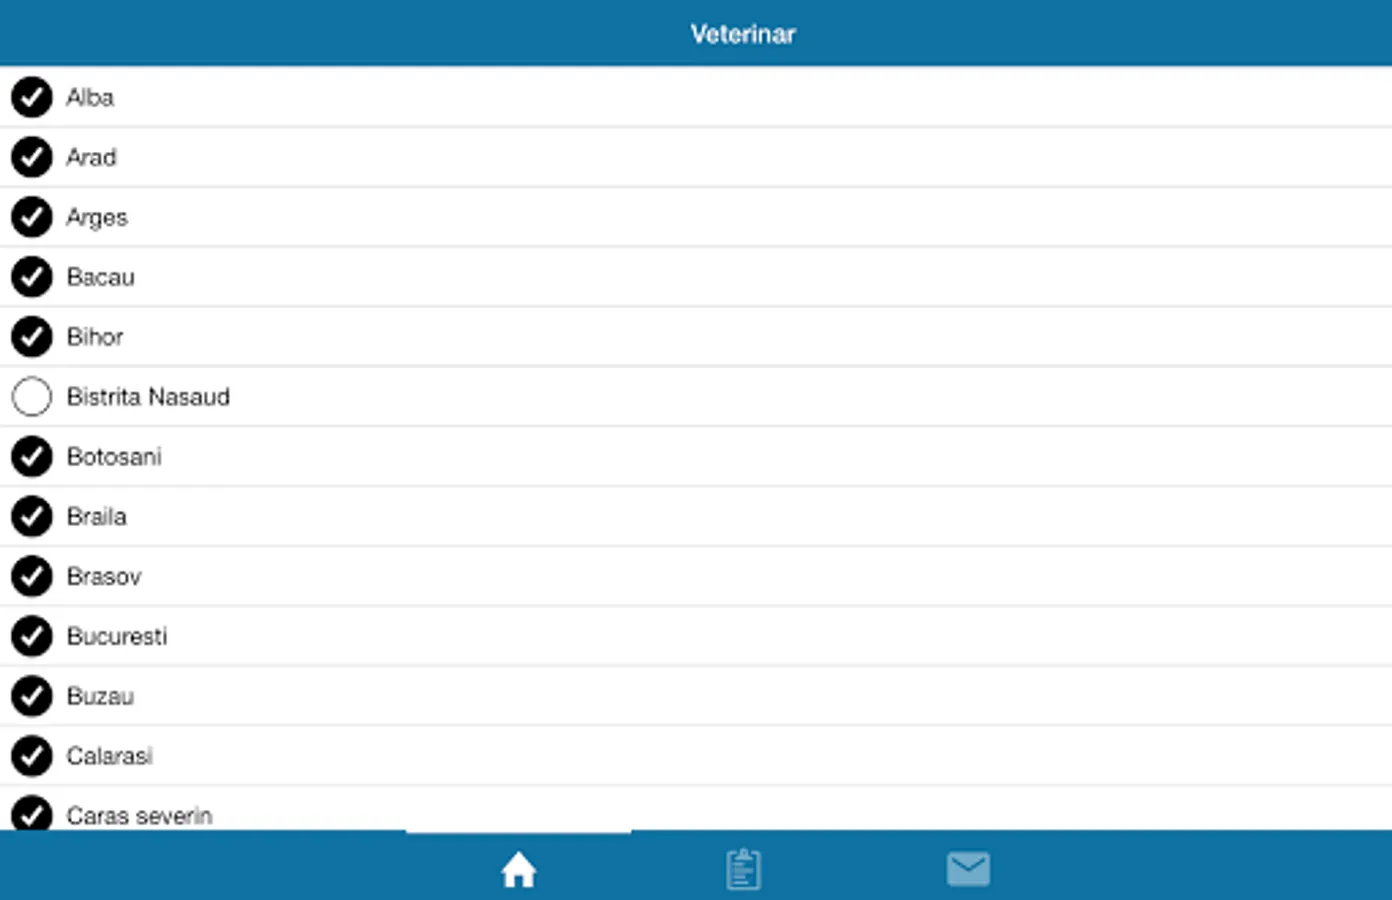Open the clipboard list tab icon
Image resolution: width=1392 pixels, height=900 pixels.
click(x=743, y=869)
